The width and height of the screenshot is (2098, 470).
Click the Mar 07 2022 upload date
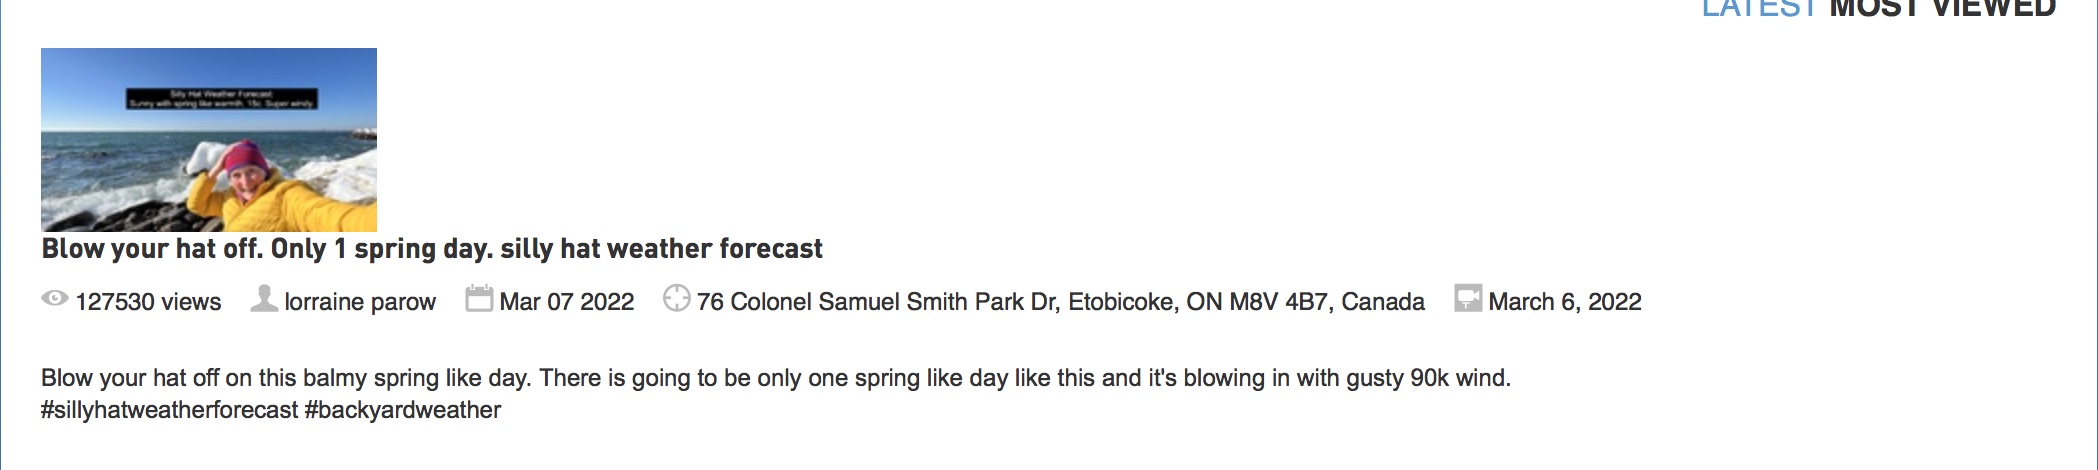[x=567, y=302]
